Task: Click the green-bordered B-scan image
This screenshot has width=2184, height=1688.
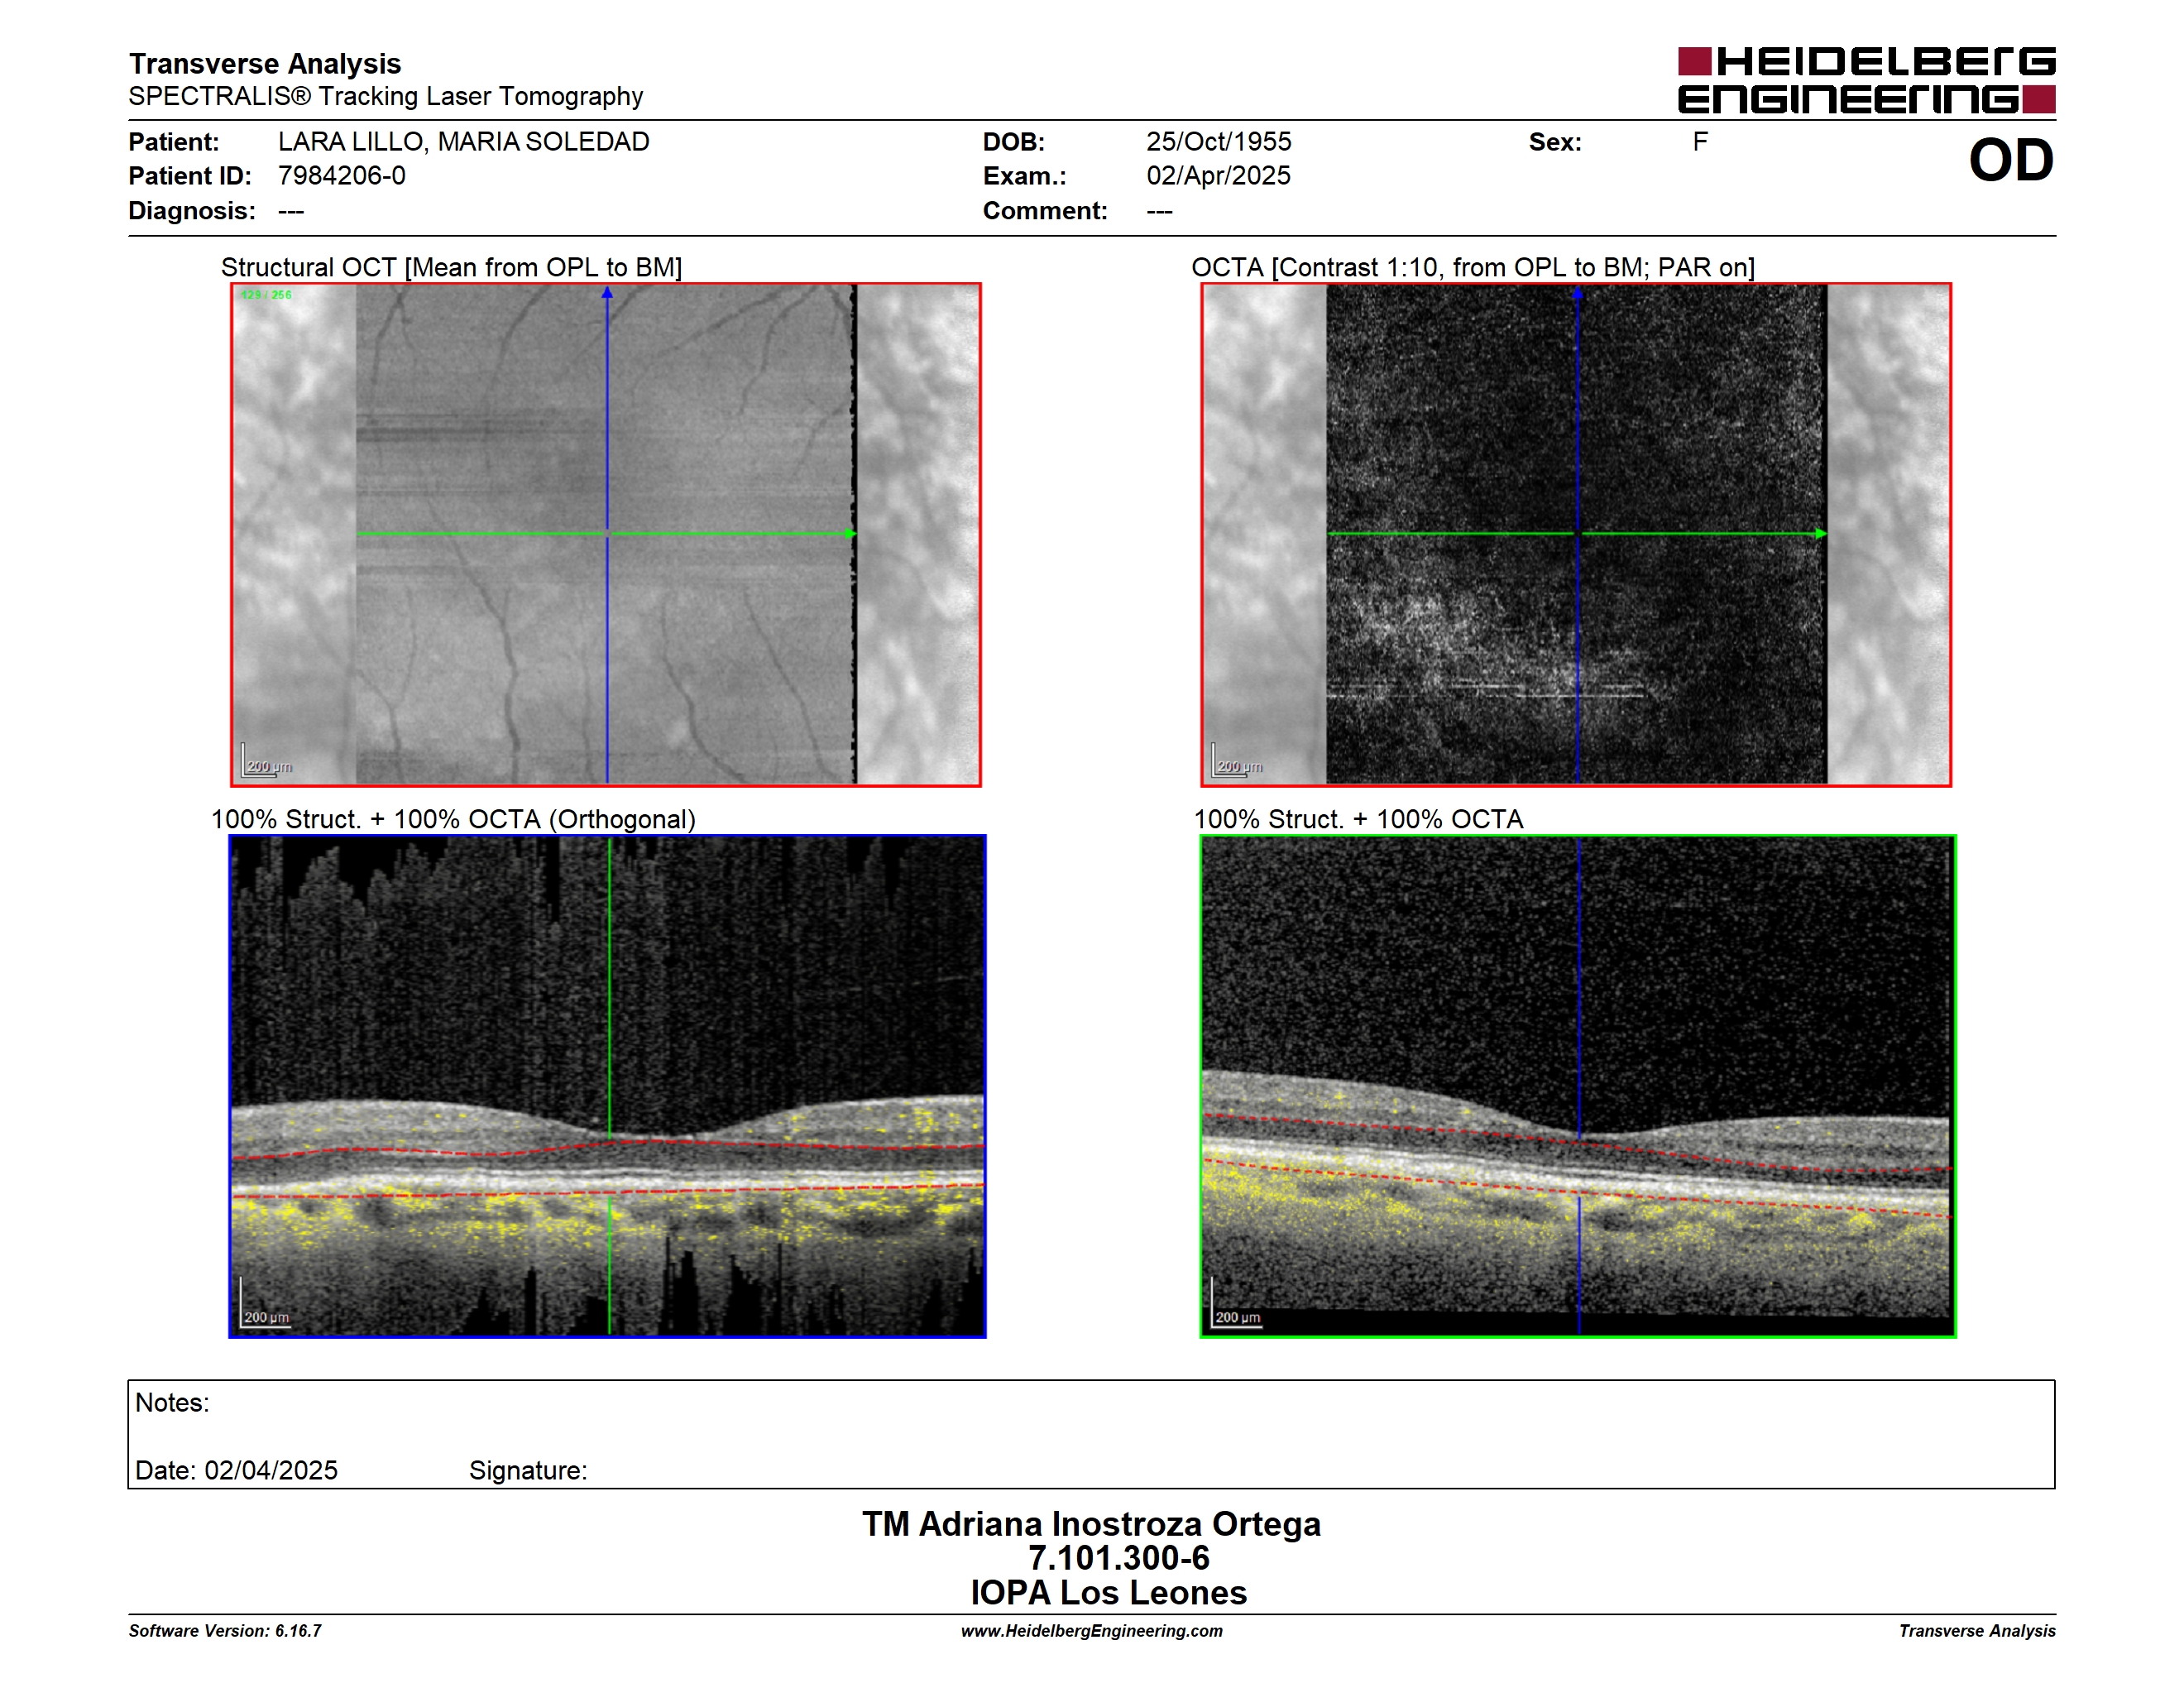Action: 1578,1086
